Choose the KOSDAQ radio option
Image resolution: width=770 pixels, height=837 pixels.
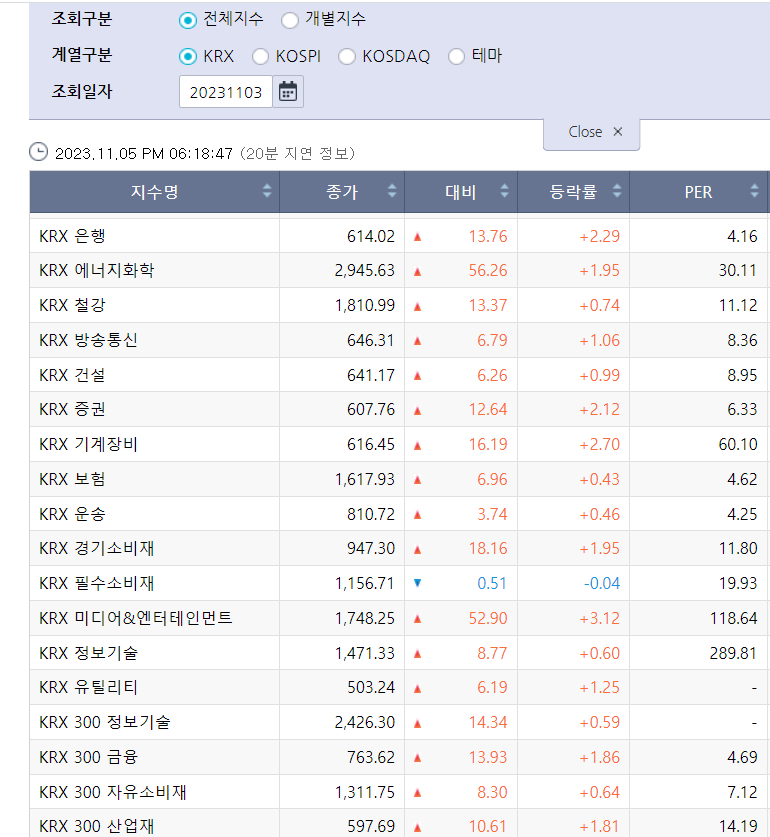tap(347, 56)
